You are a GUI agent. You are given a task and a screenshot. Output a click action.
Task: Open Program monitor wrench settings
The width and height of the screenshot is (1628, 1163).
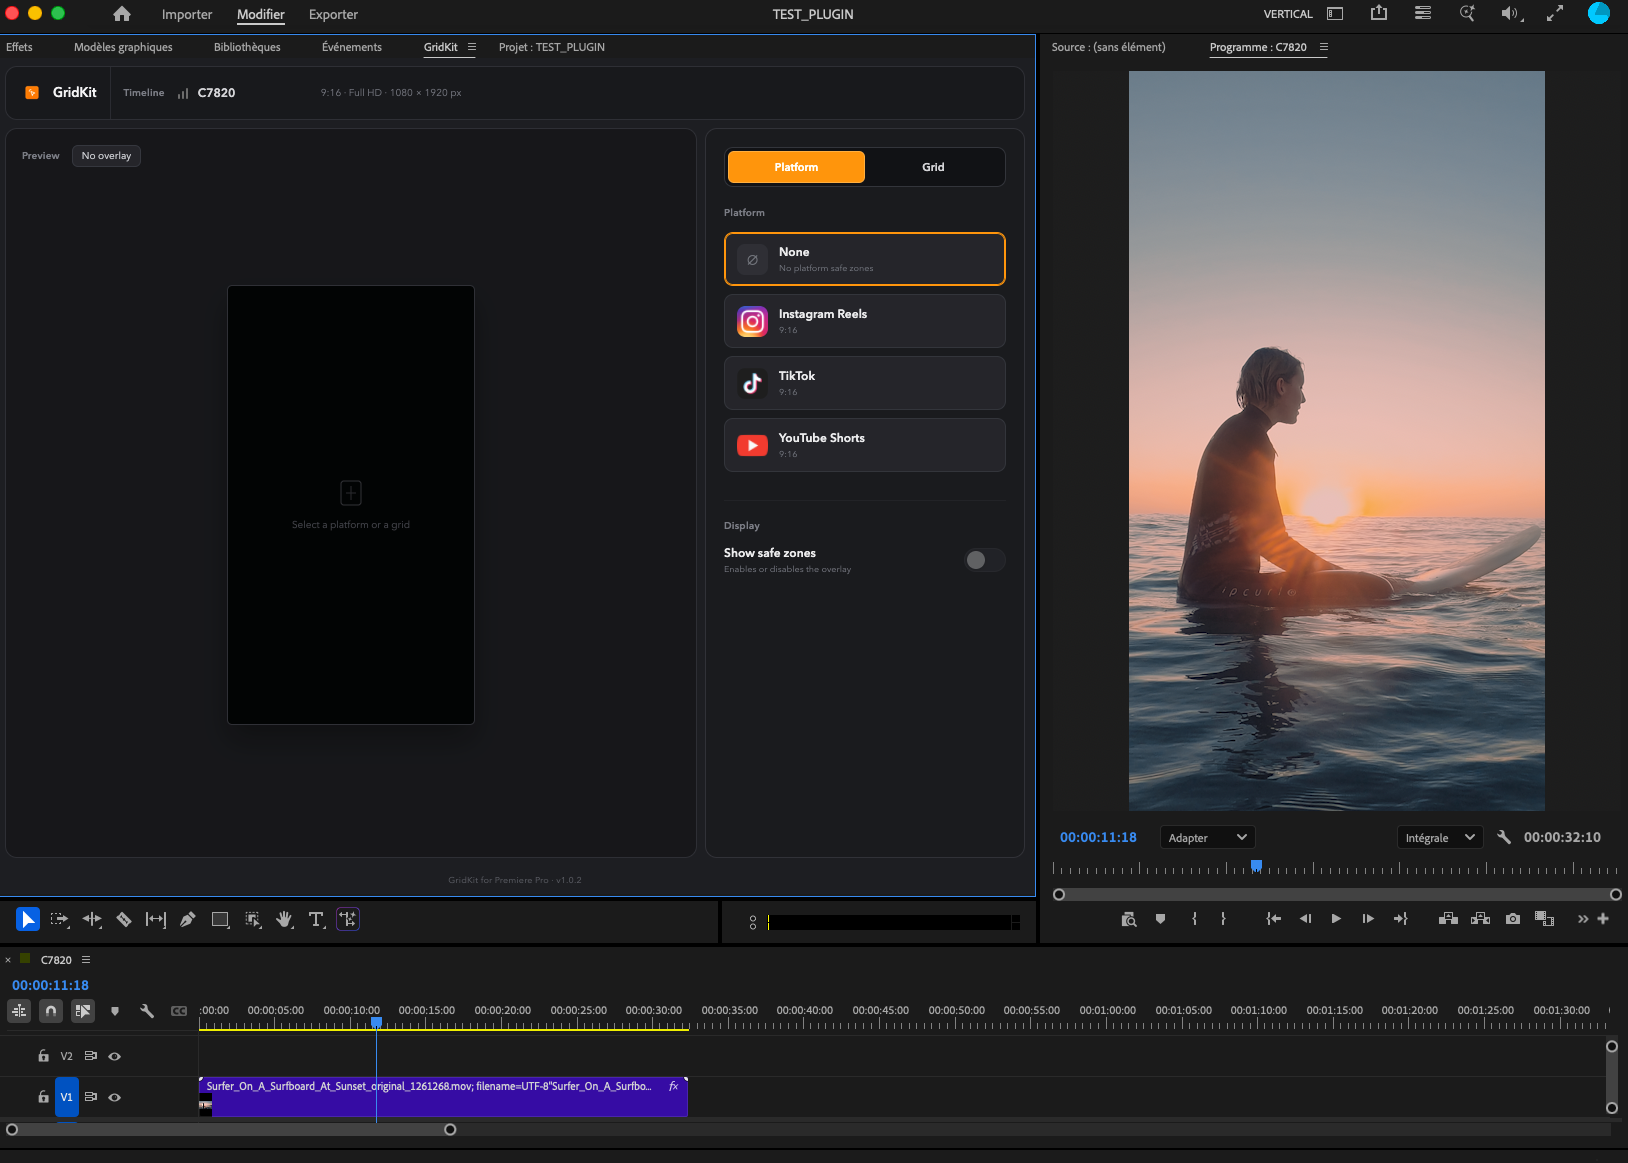(x=1504, y=837)
